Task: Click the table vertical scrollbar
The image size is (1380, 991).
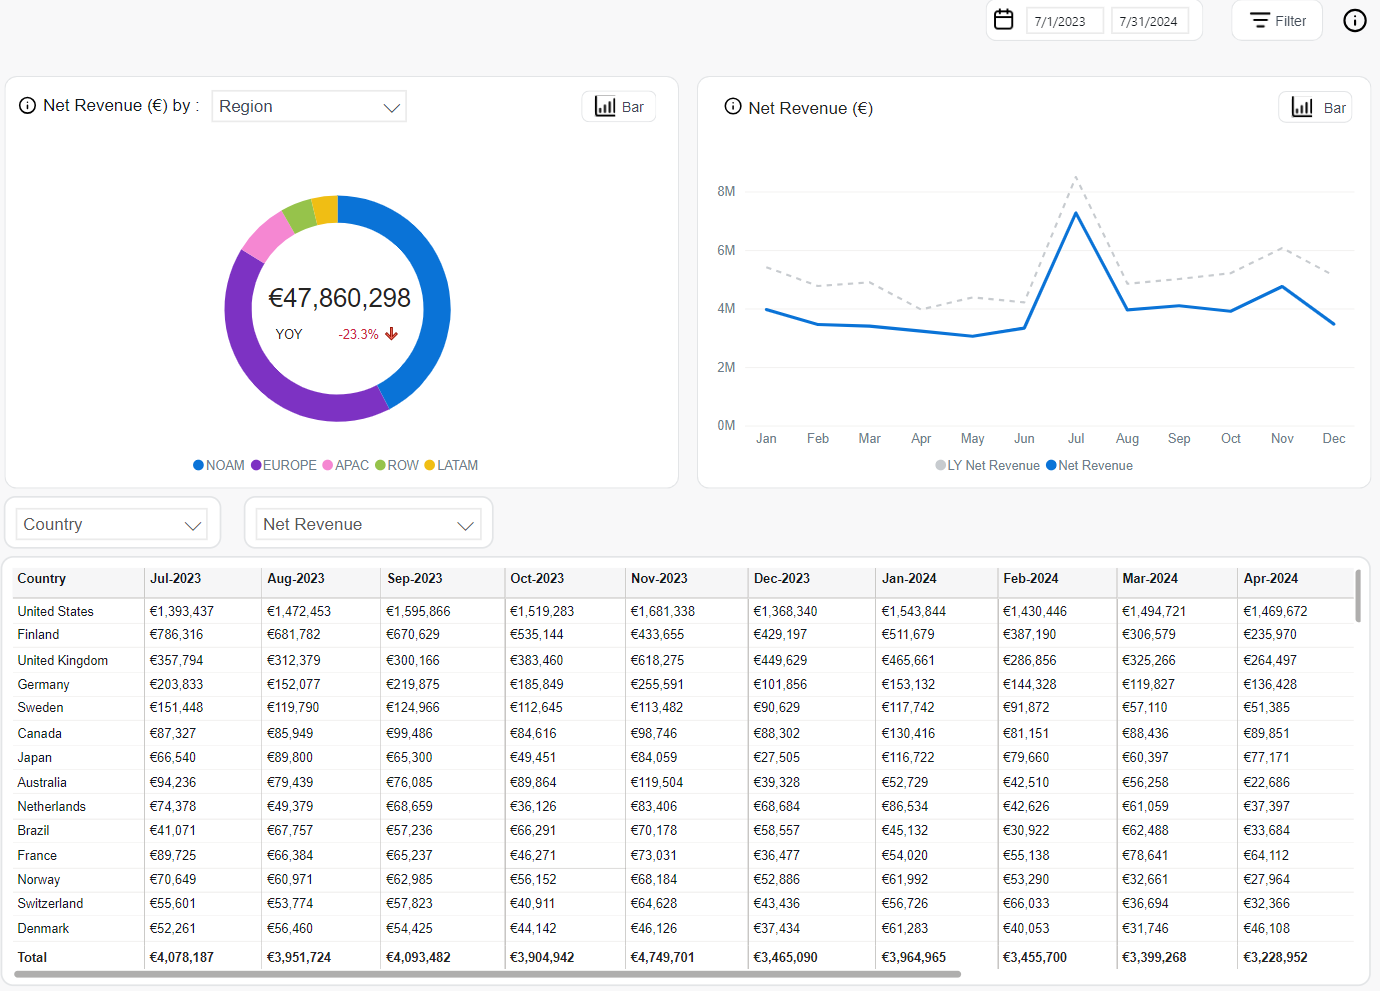Action: pos(1357,596)
